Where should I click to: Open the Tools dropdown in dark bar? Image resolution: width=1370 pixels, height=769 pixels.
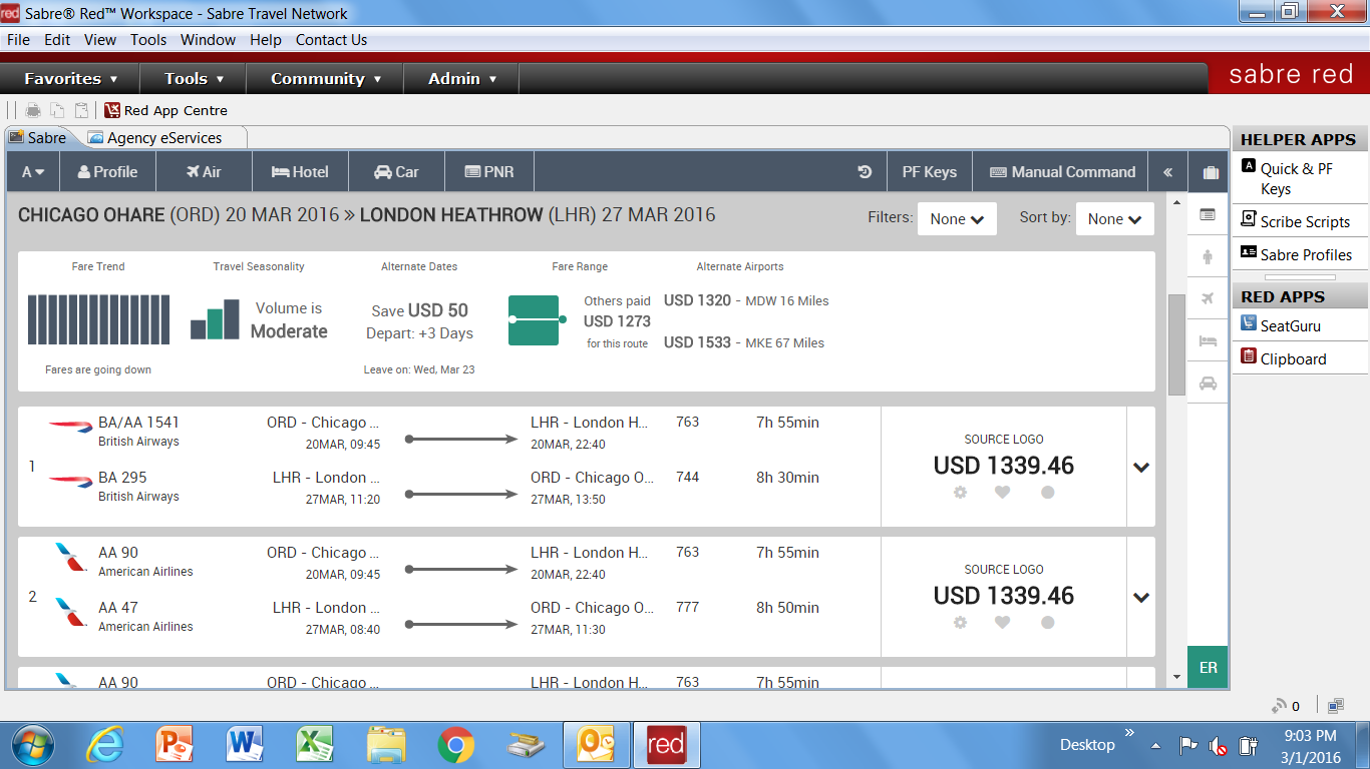193,78
